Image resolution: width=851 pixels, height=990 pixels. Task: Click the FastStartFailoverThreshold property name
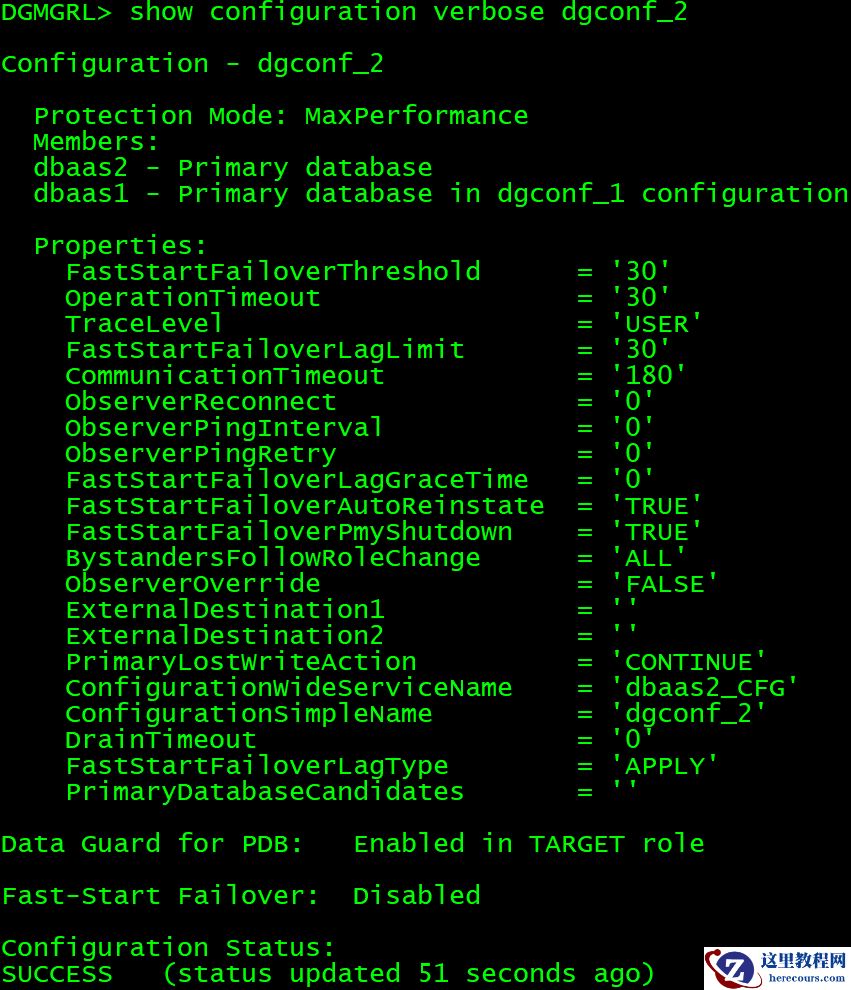pyautogui.click(x=272, y=272)
